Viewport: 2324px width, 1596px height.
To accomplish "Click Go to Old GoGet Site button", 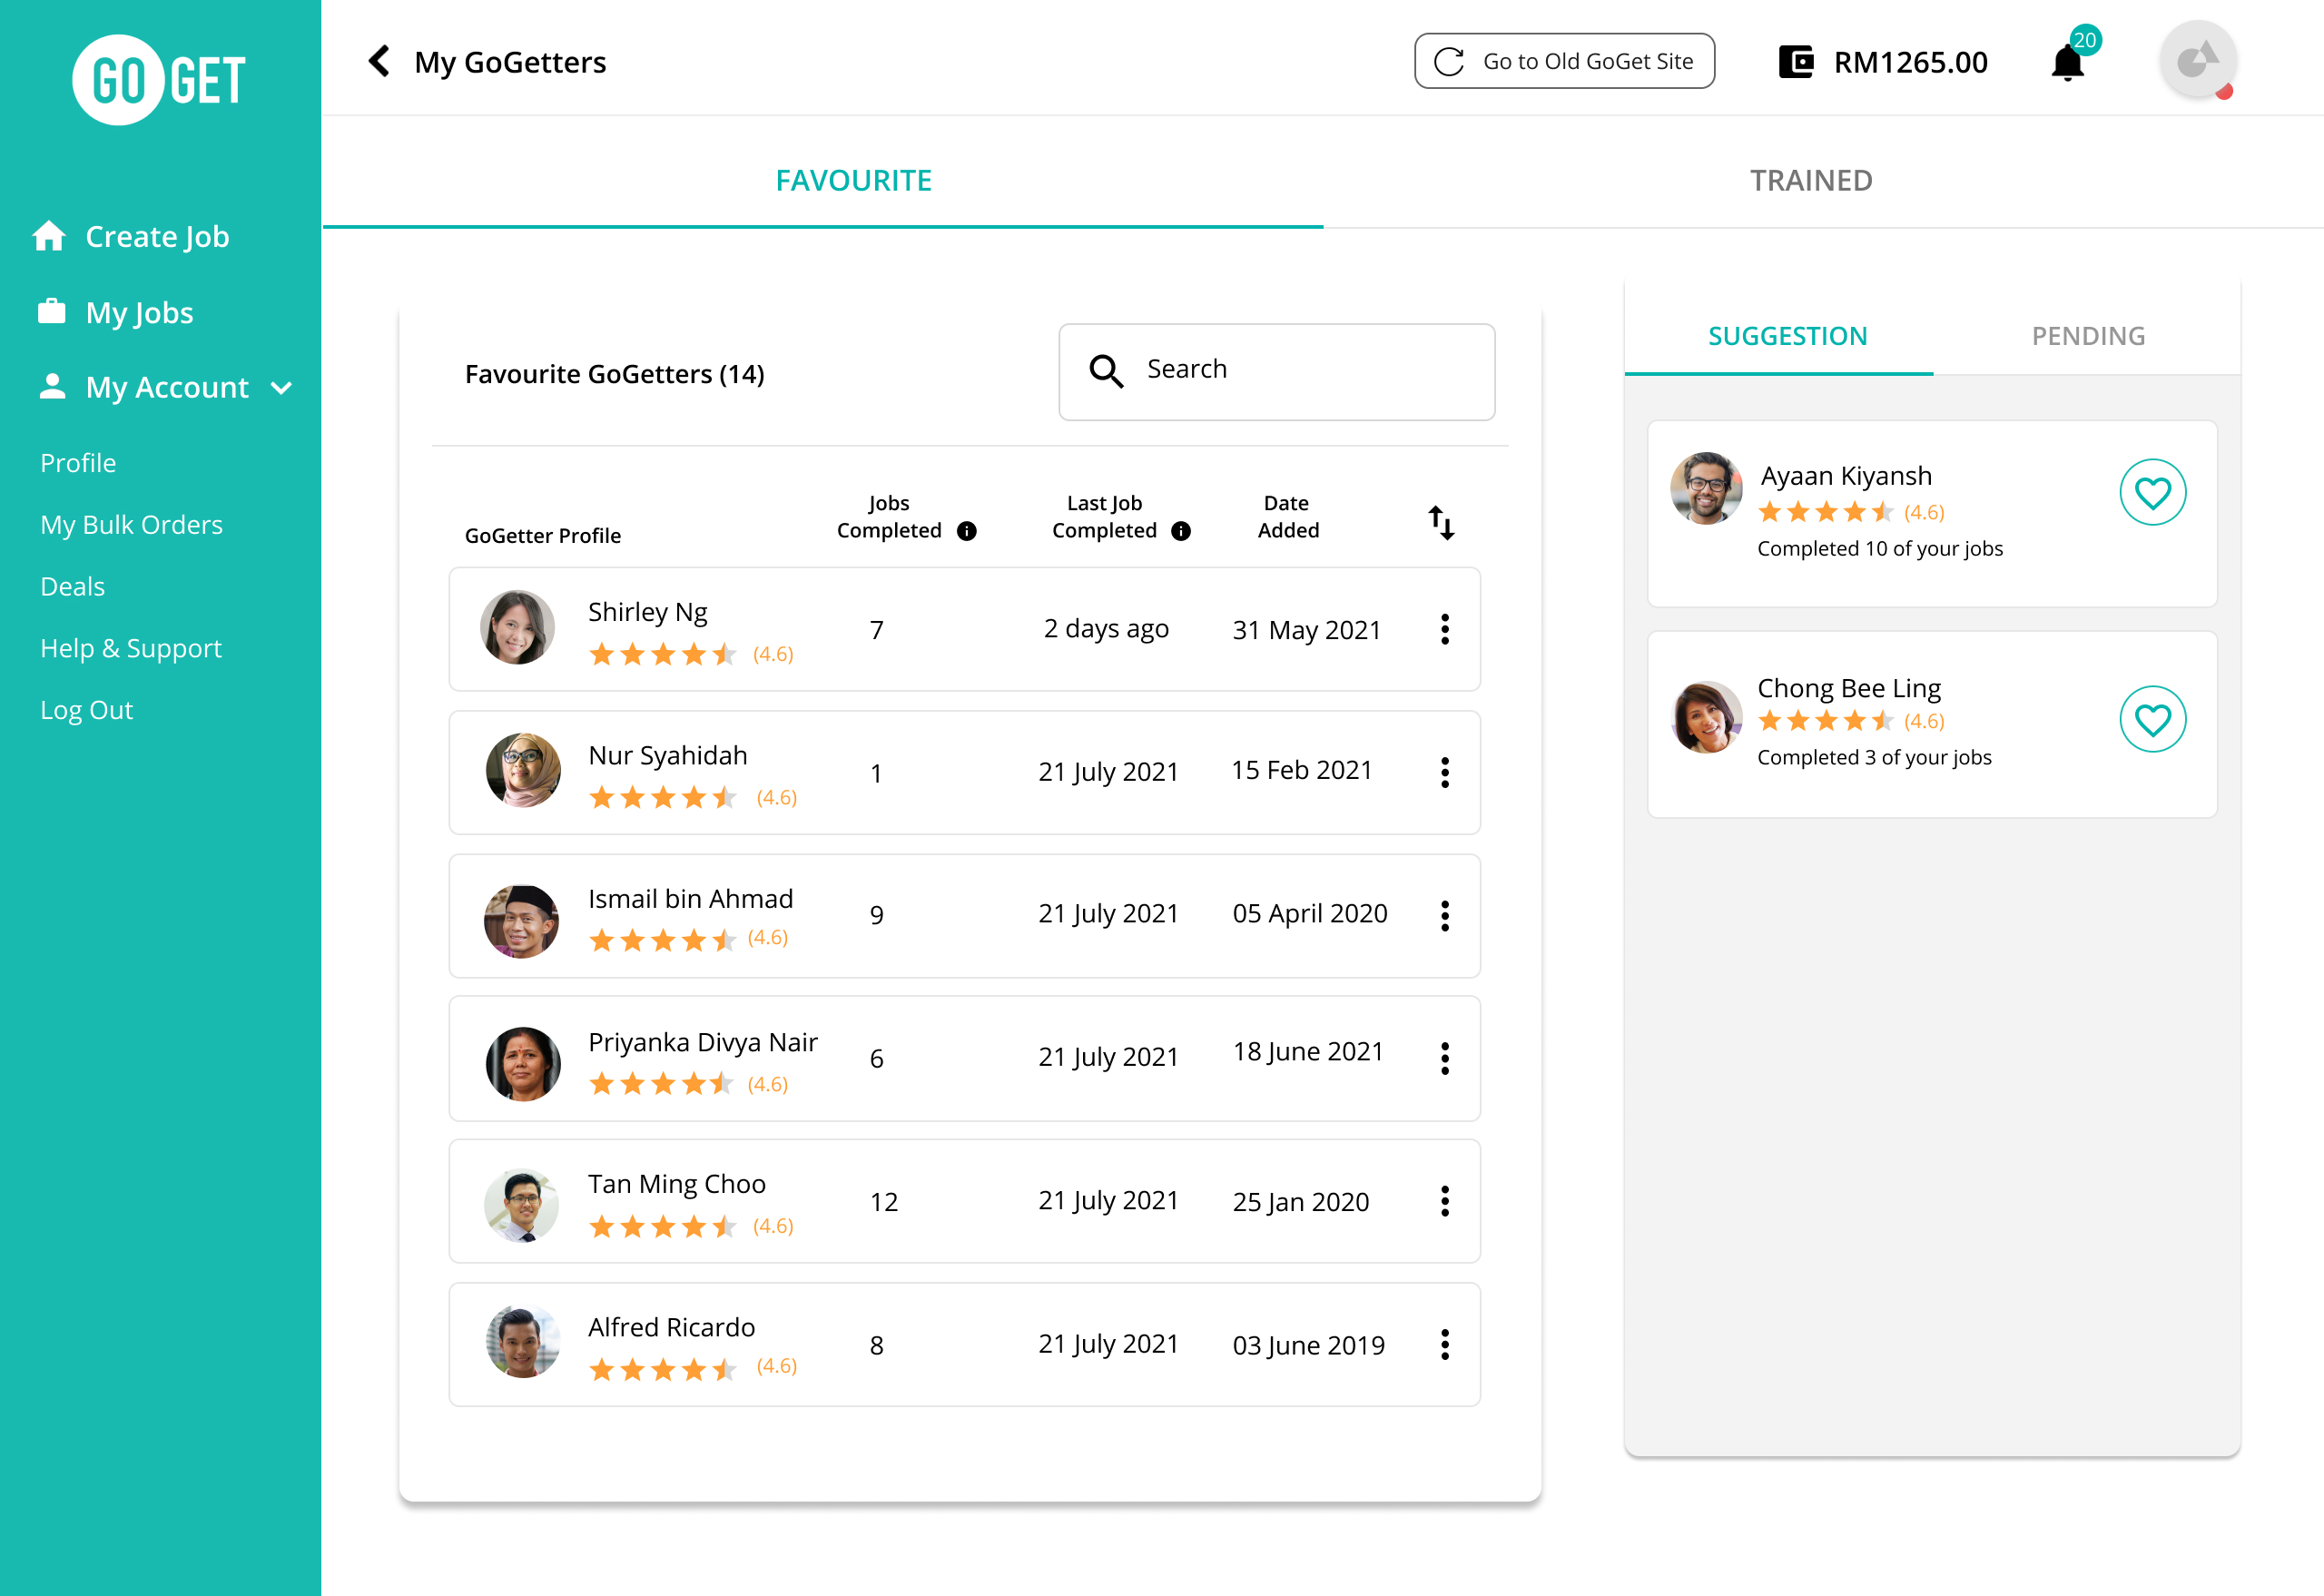I will 1564,61.
